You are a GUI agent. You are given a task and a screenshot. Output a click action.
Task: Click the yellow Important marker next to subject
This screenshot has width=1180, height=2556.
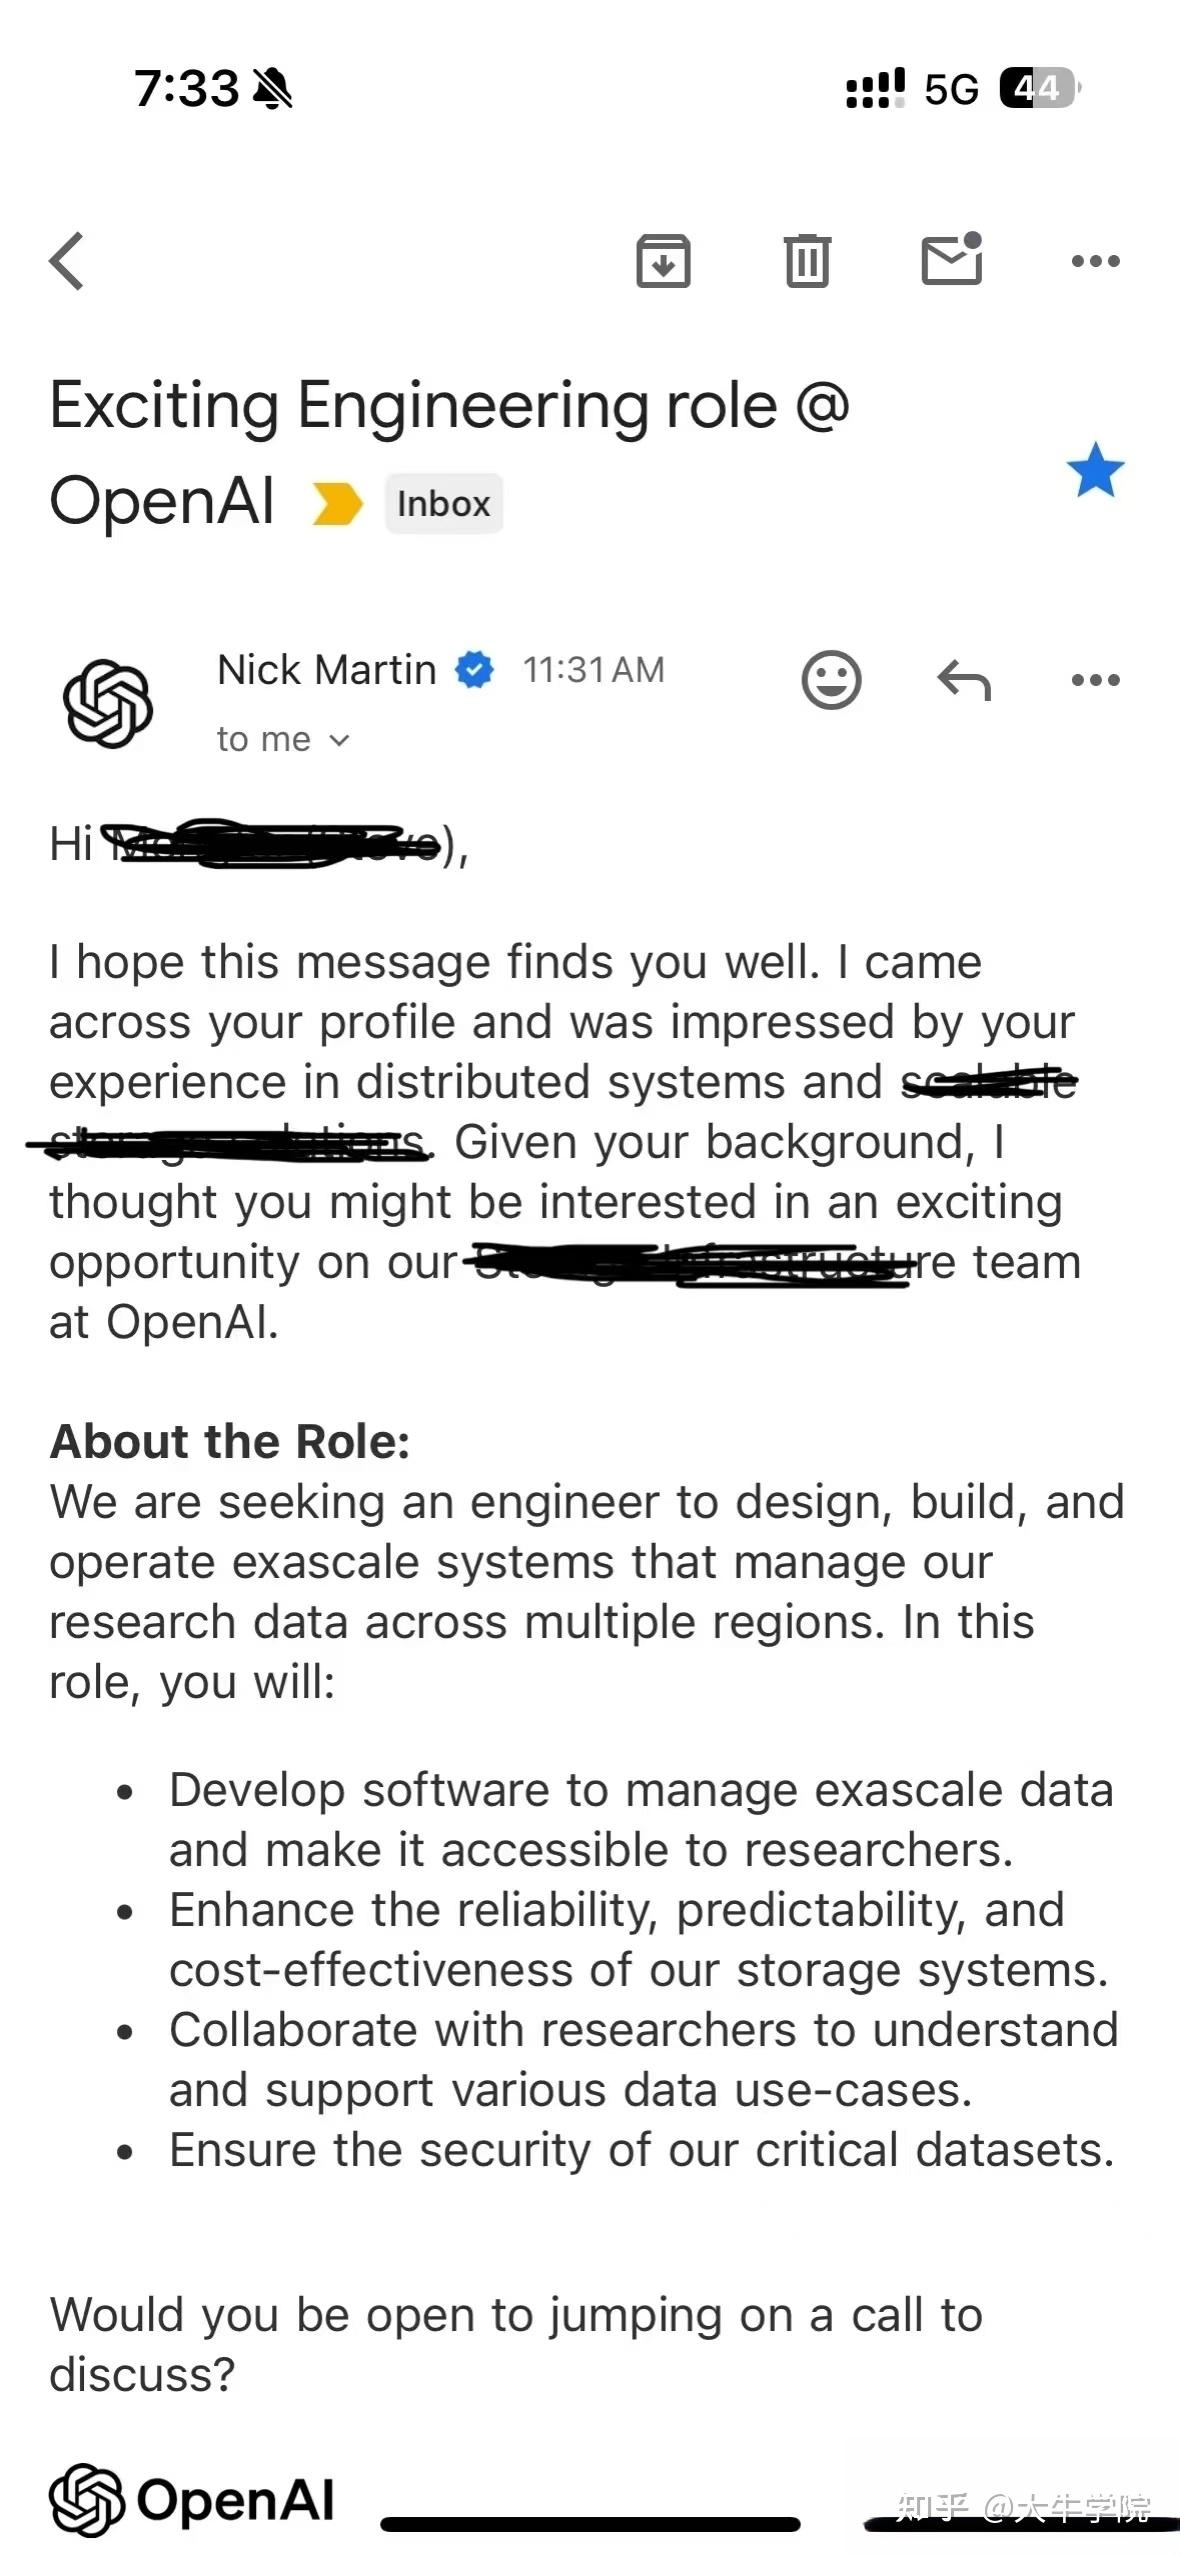click(x=337, y=505)
